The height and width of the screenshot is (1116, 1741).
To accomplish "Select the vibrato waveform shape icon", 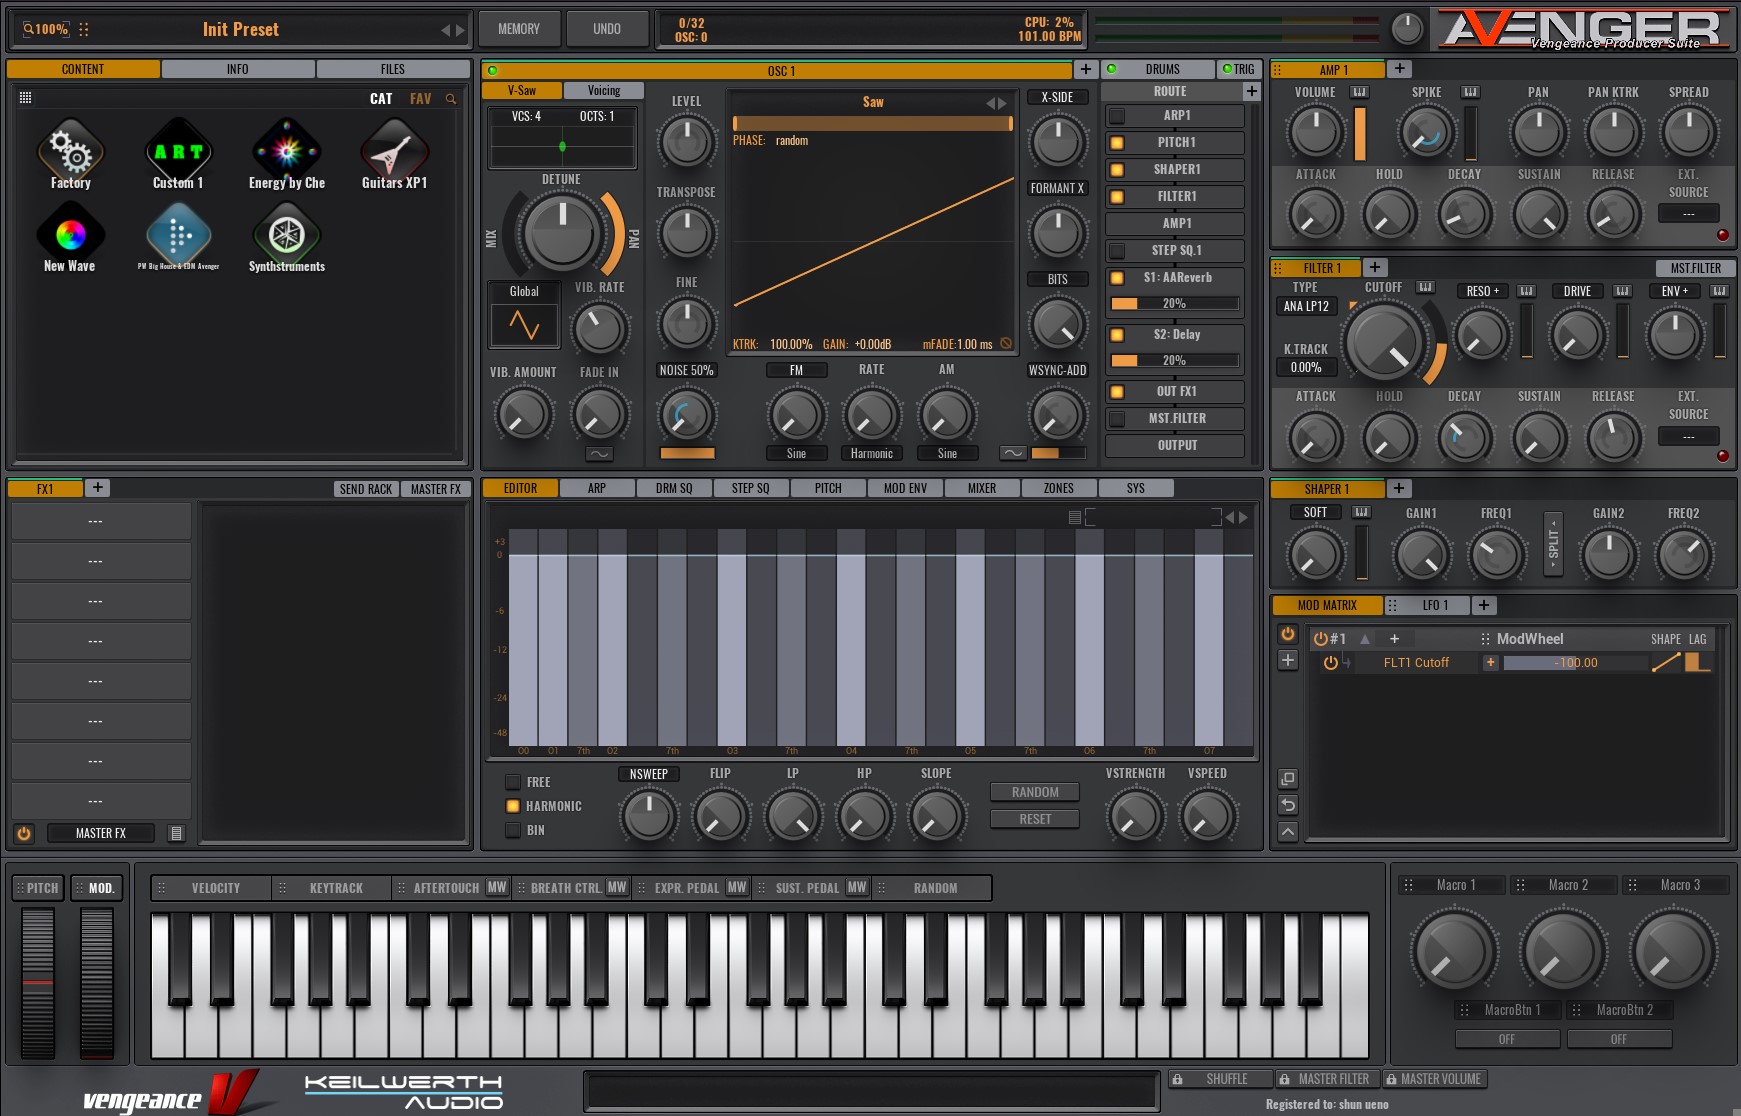I will [524, 325].
